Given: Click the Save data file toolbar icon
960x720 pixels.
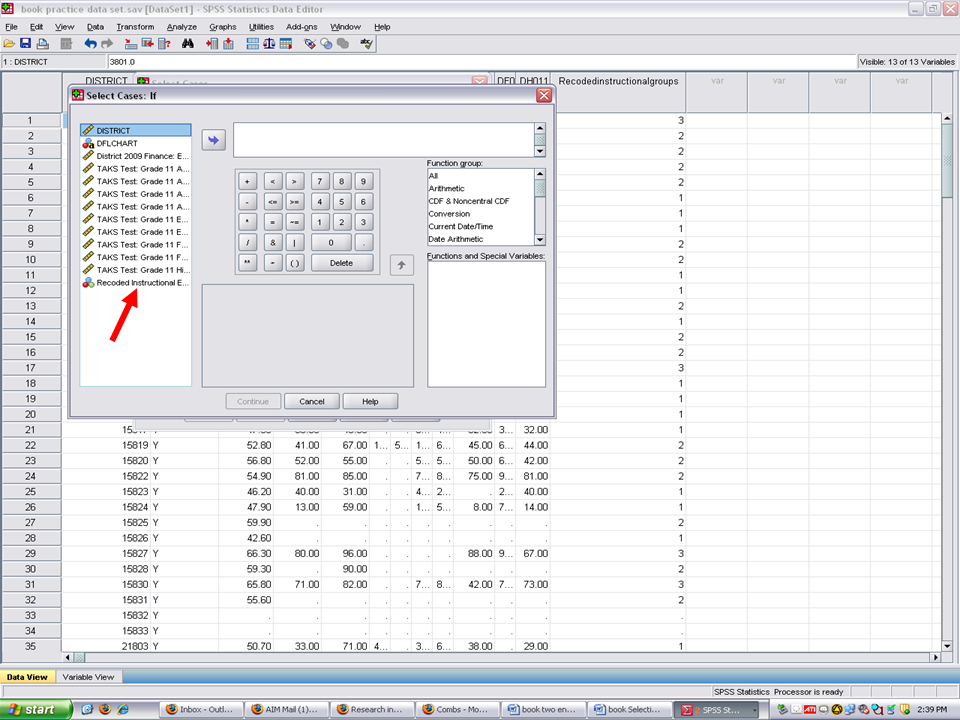Looking at the screenshot, I should tap(25, 44).
